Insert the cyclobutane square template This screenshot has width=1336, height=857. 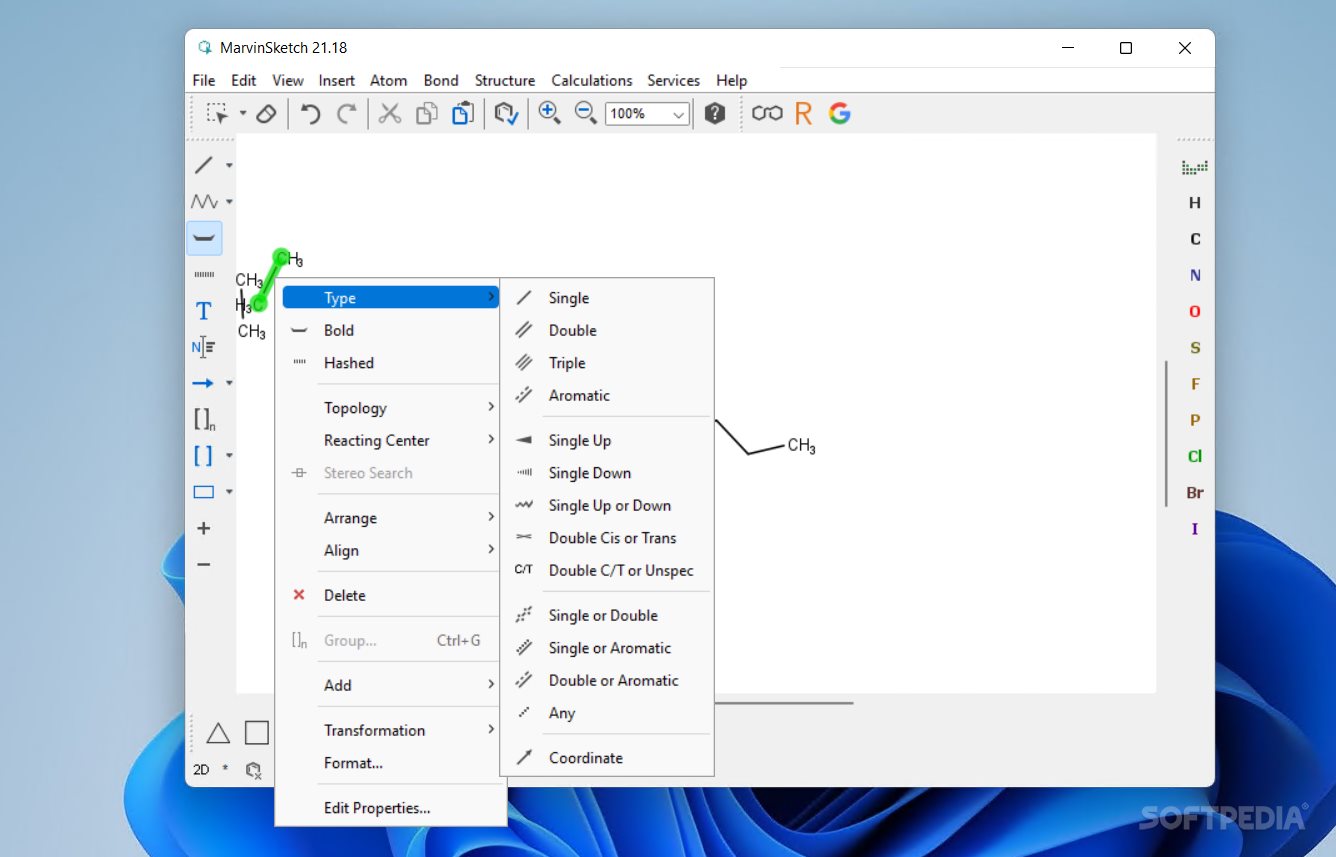tap(257, 733)
